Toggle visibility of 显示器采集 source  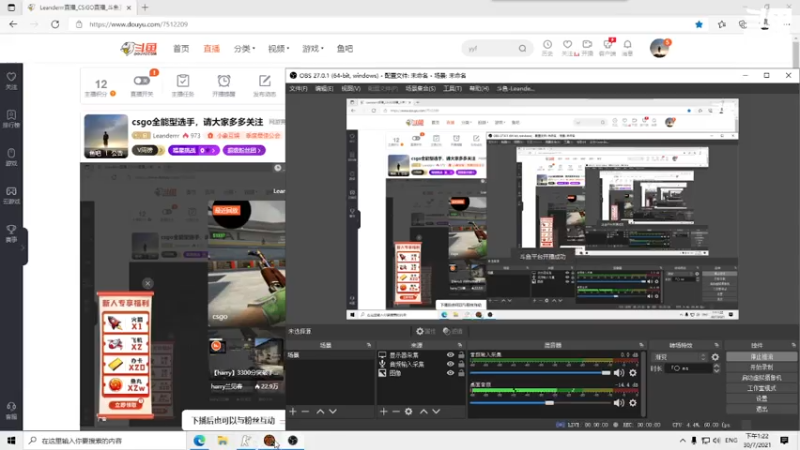pyautogui.click(x=450, y=355)
